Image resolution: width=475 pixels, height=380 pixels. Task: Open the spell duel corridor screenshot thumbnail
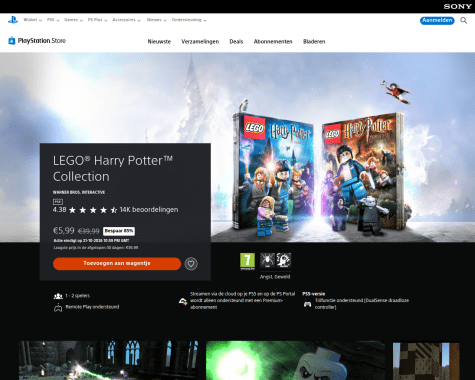click(109, 360)
